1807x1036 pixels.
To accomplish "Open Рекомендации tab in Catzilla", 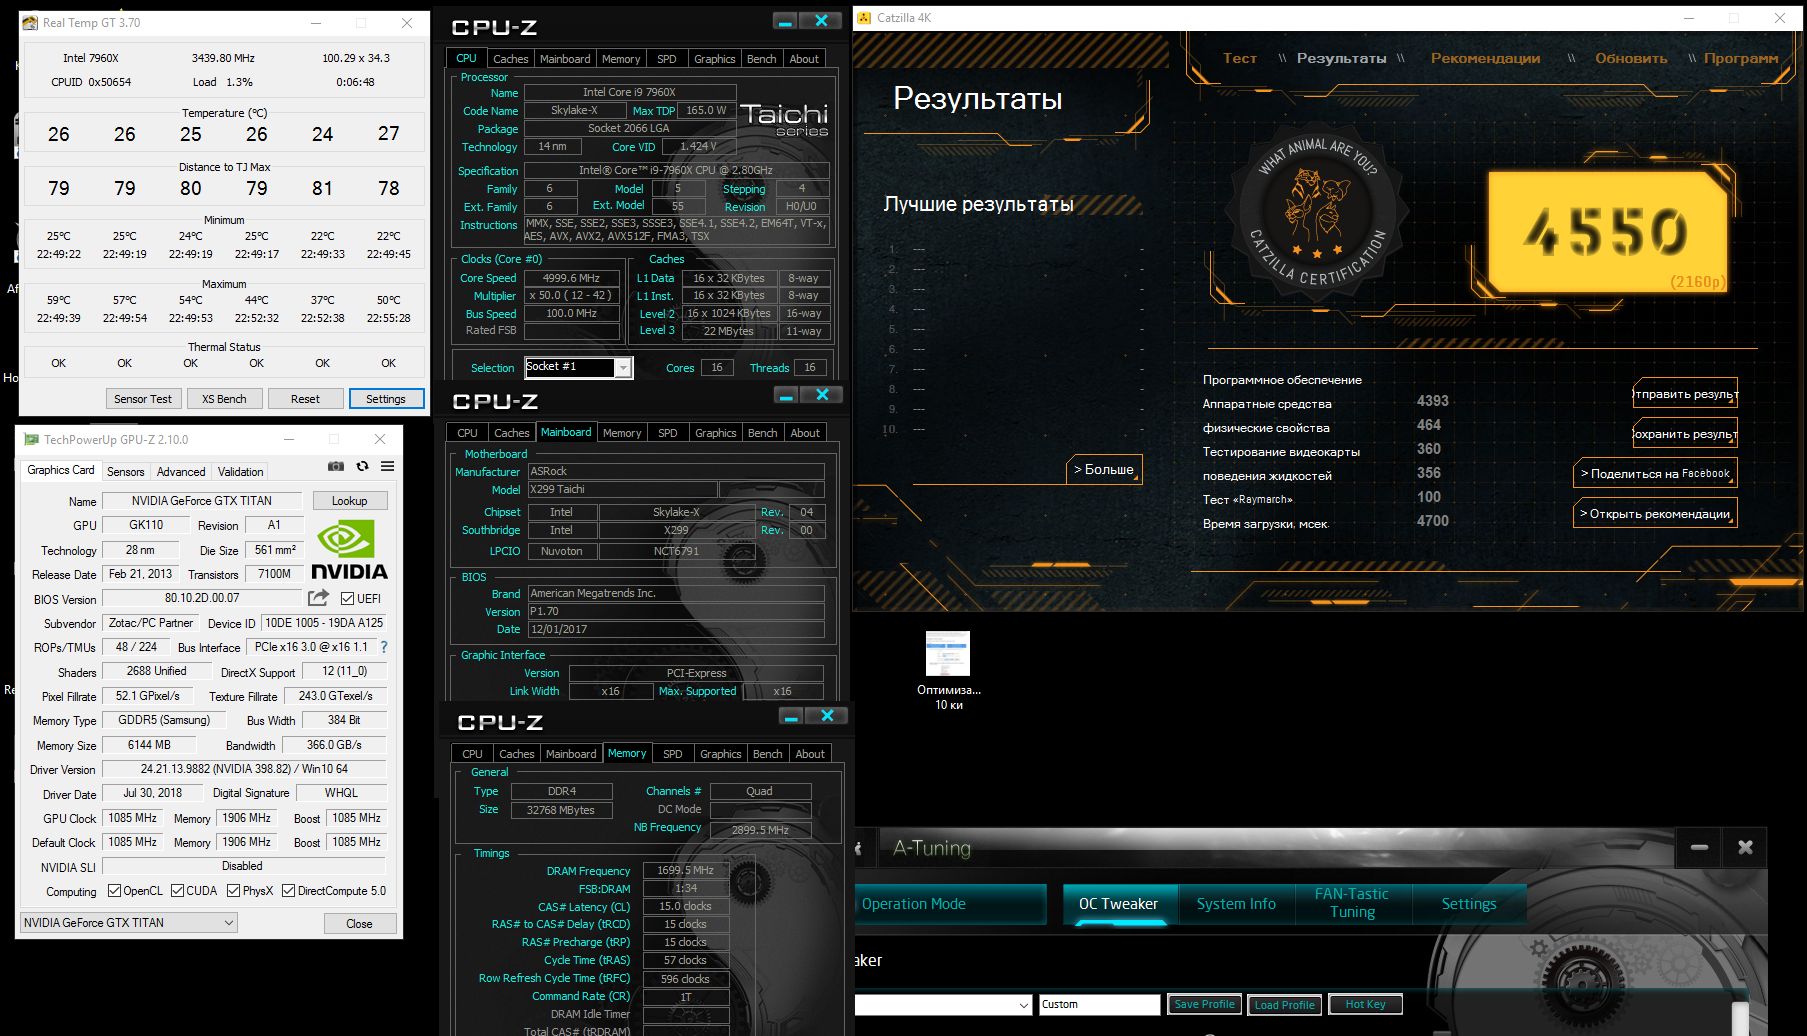I will (x=1485, y=58).
